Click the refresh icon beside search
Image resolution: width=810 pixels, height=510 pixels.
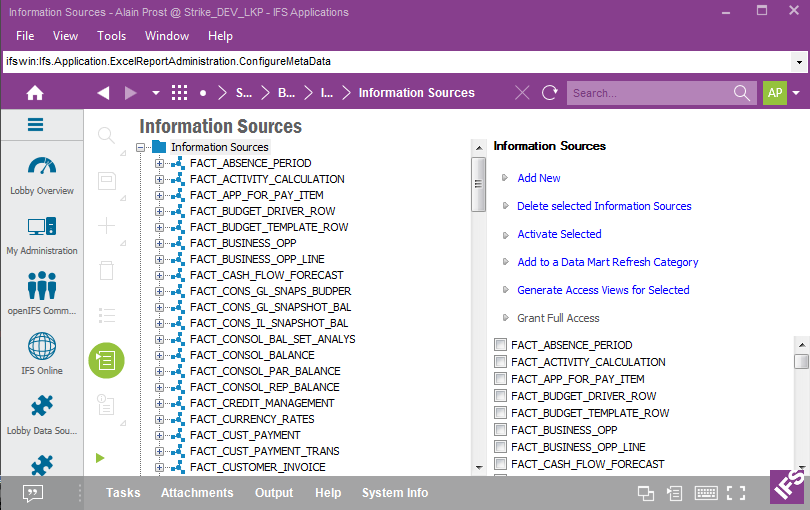(x=549, y=93)
